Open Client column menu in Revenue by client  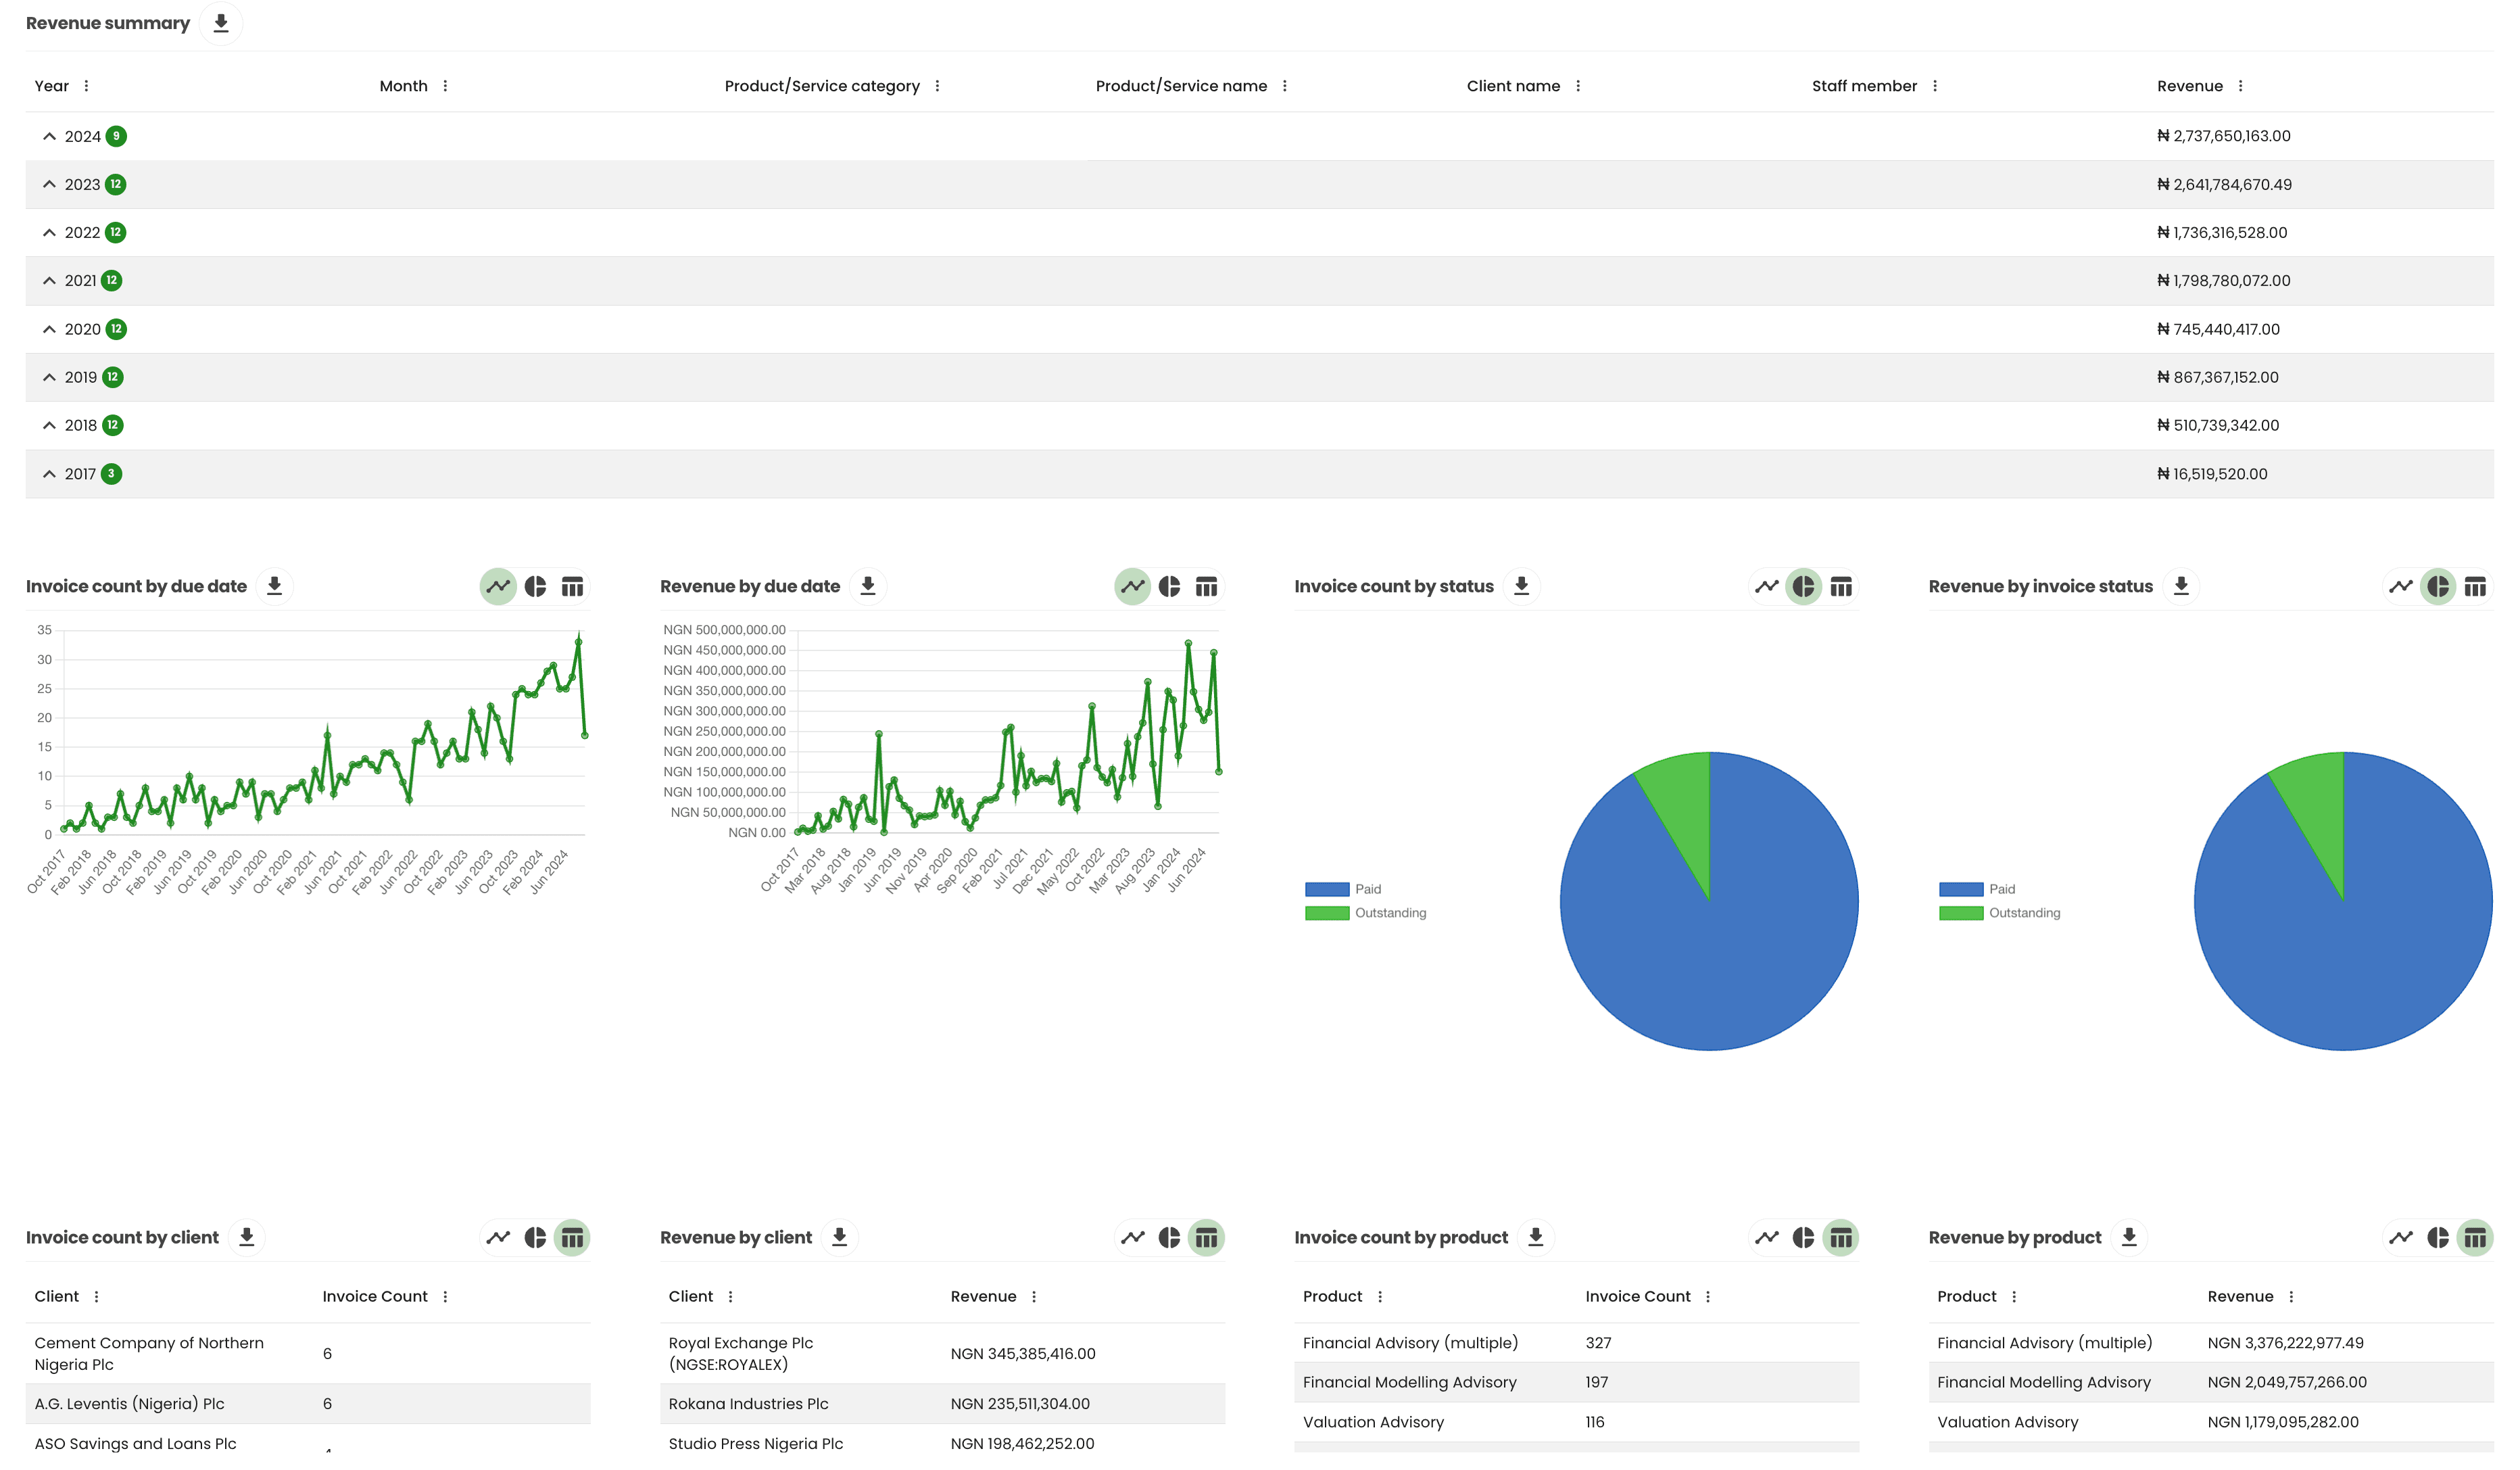click(731, 1297)
